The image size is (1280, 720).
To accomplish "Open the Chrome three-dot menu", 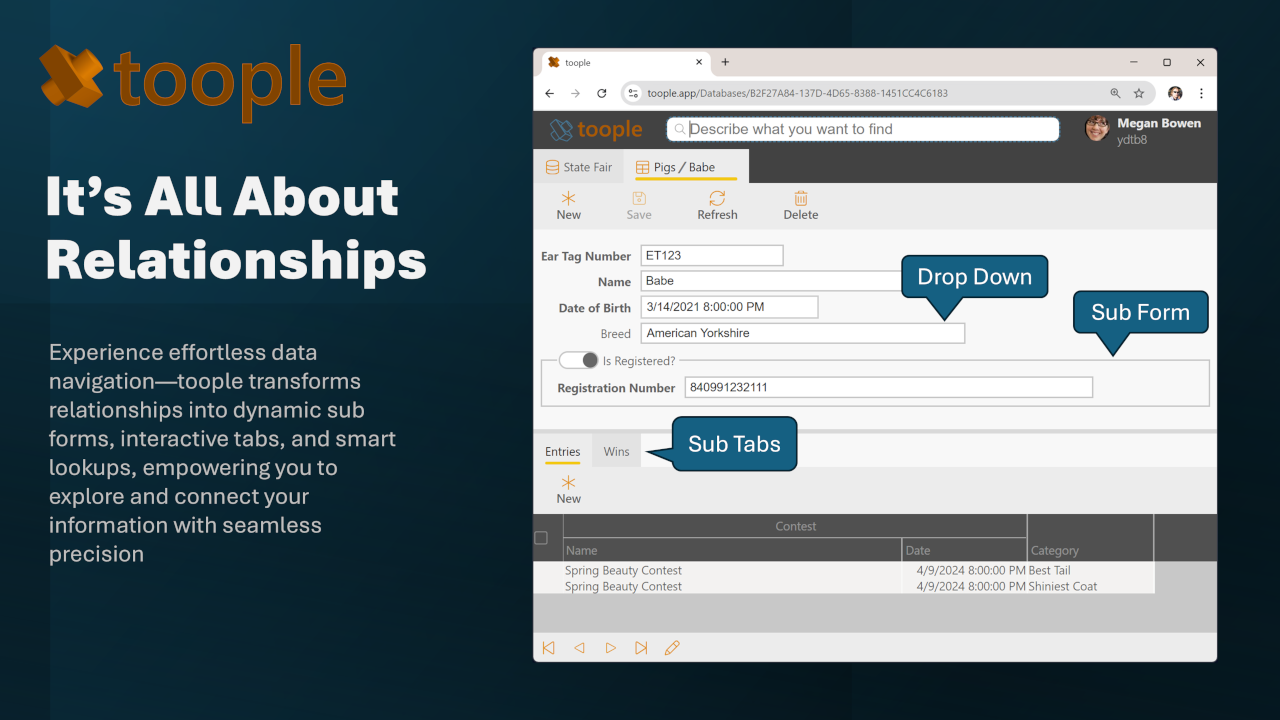I will [1201, 93].
